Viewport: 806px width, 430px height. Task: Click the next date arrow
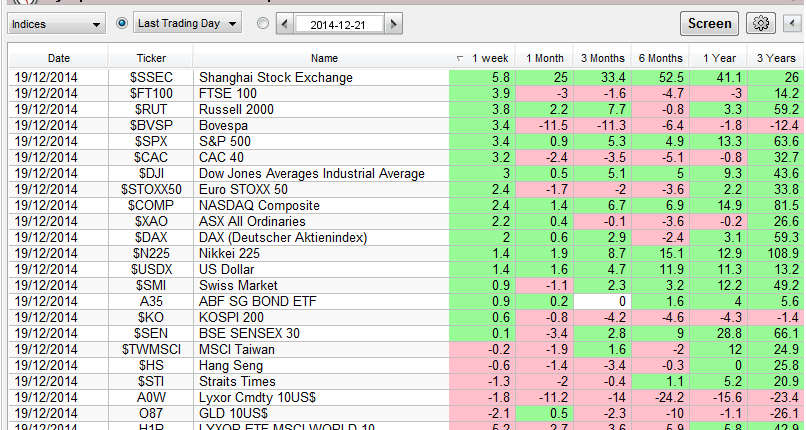point(395,23)
